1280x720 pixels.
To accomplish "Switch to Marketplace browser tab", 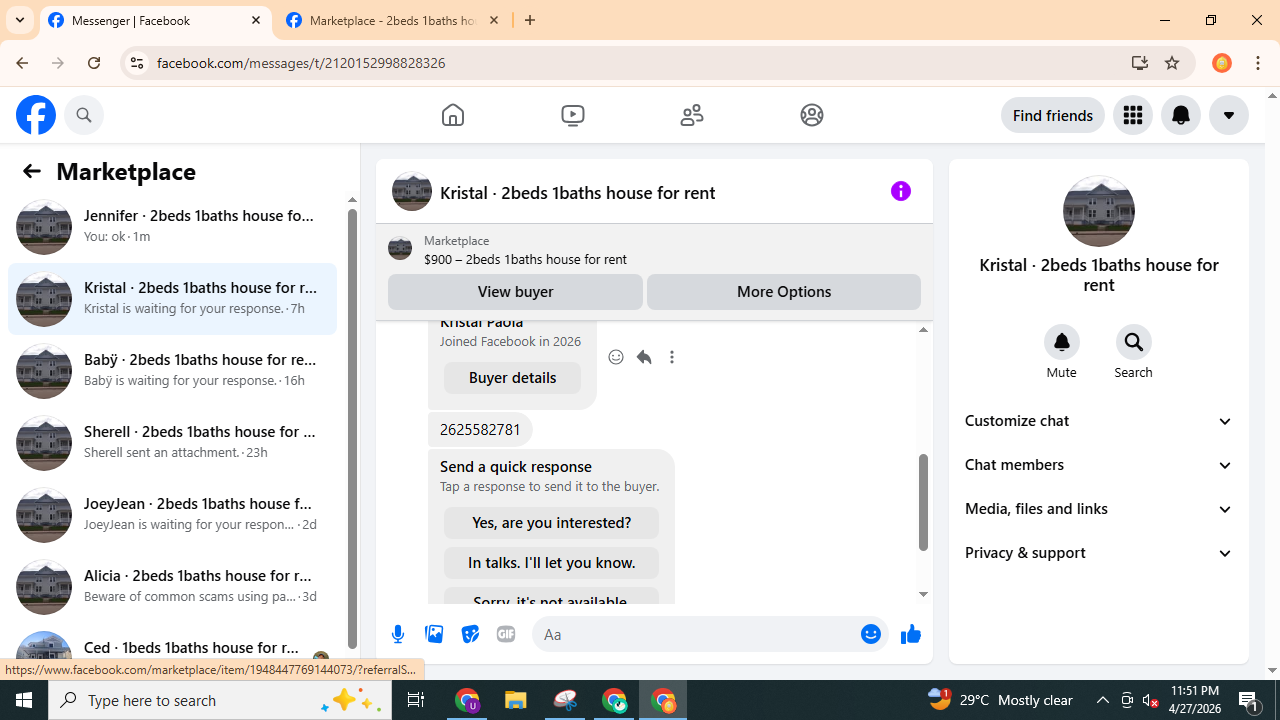I will pos(393,20).
